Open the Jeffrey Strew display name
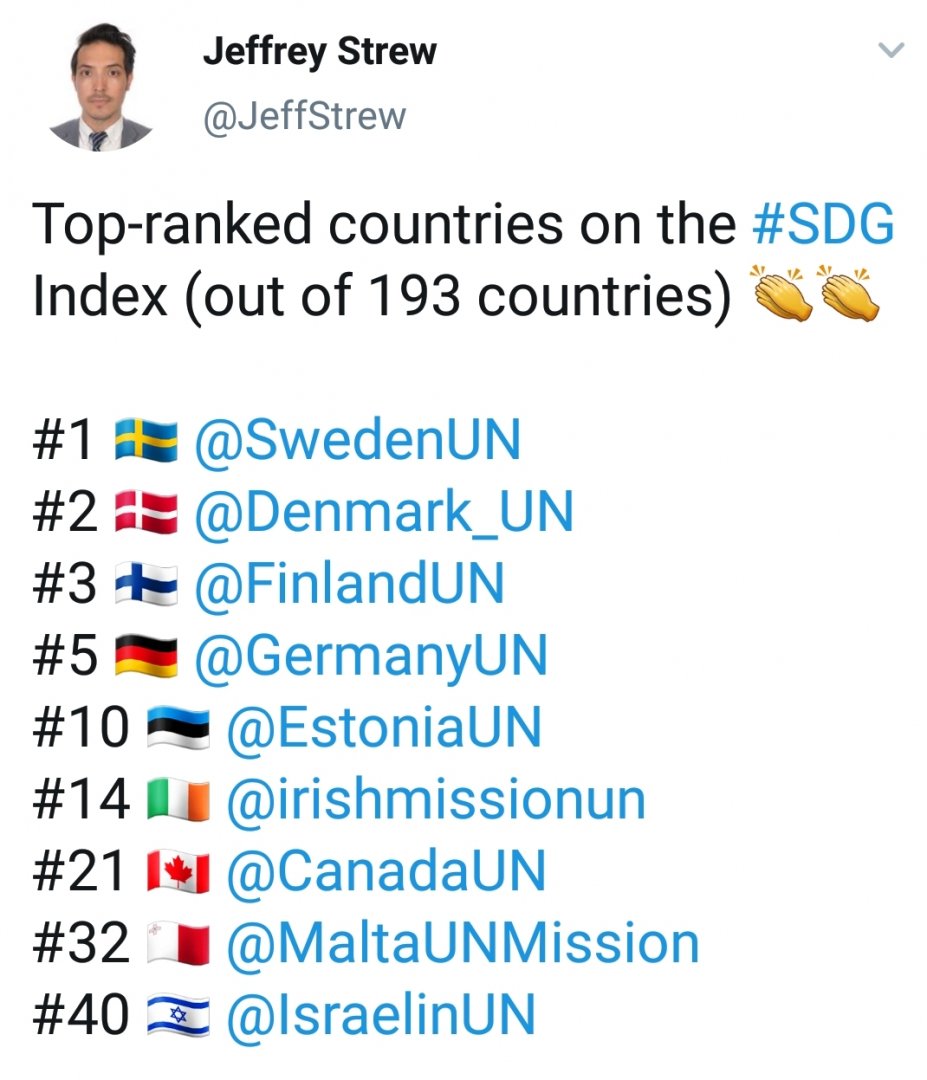The width and height of the screenshot is (927, 1080). coord(319,52)
